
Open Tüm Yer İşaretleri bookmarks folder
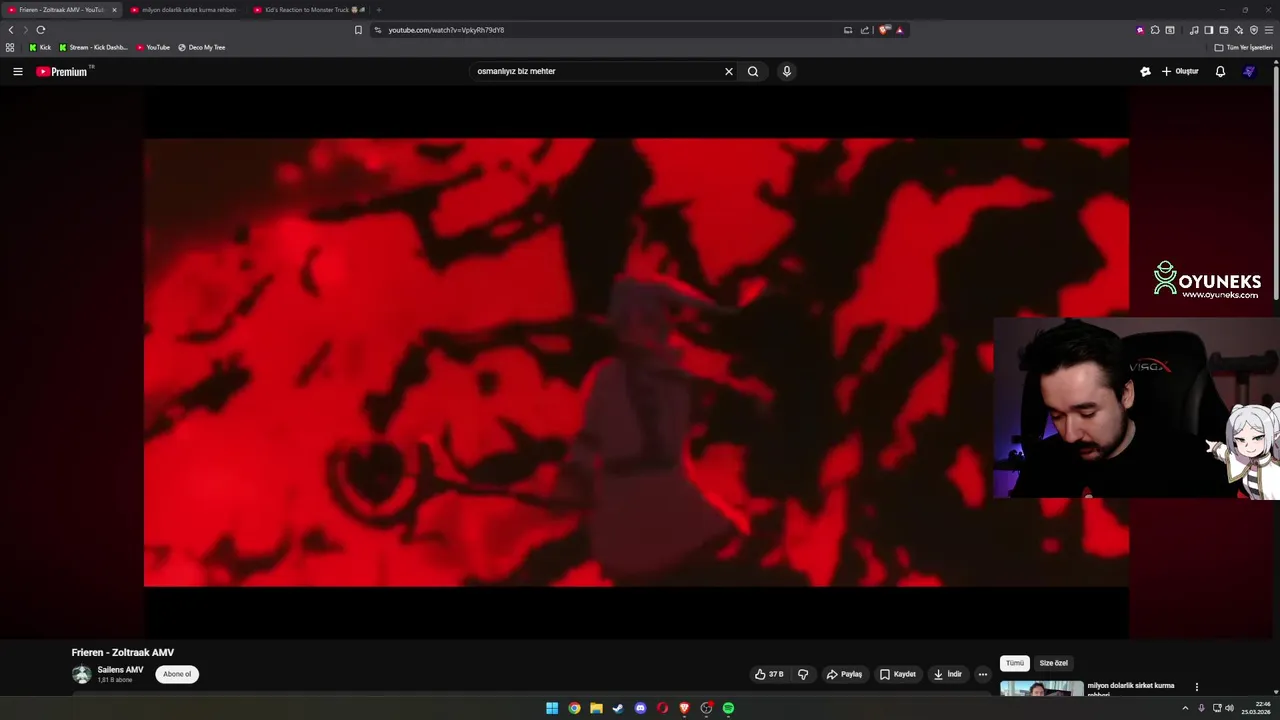[1243, 47]
